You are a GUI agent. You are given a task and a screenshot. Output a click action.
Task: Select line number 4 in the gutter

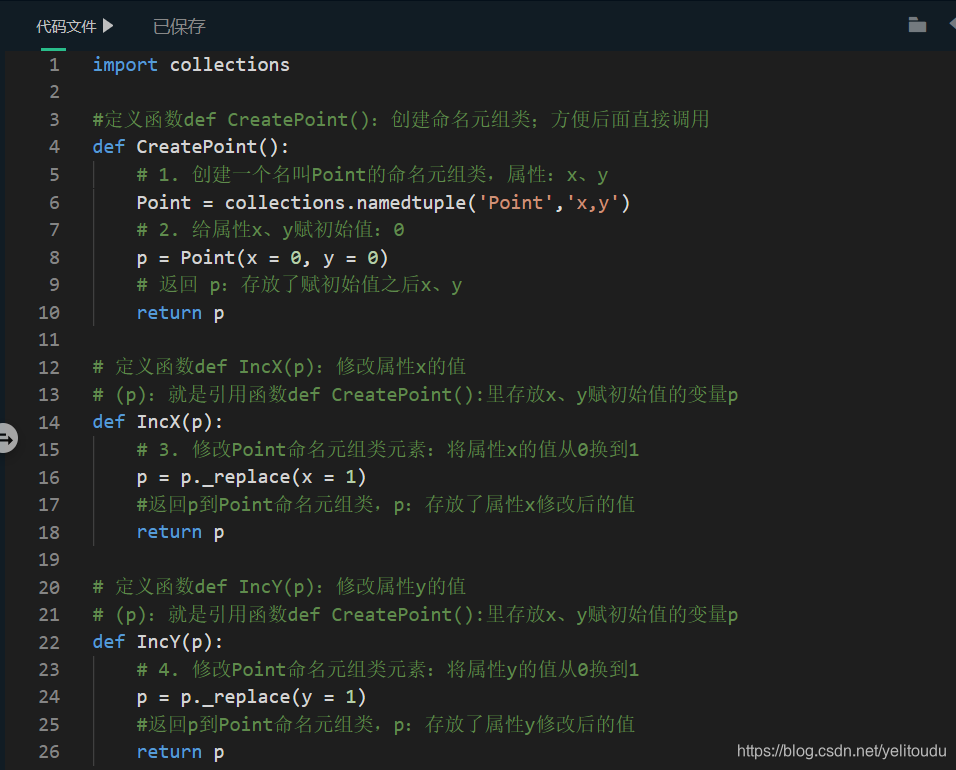click(54, 147)
